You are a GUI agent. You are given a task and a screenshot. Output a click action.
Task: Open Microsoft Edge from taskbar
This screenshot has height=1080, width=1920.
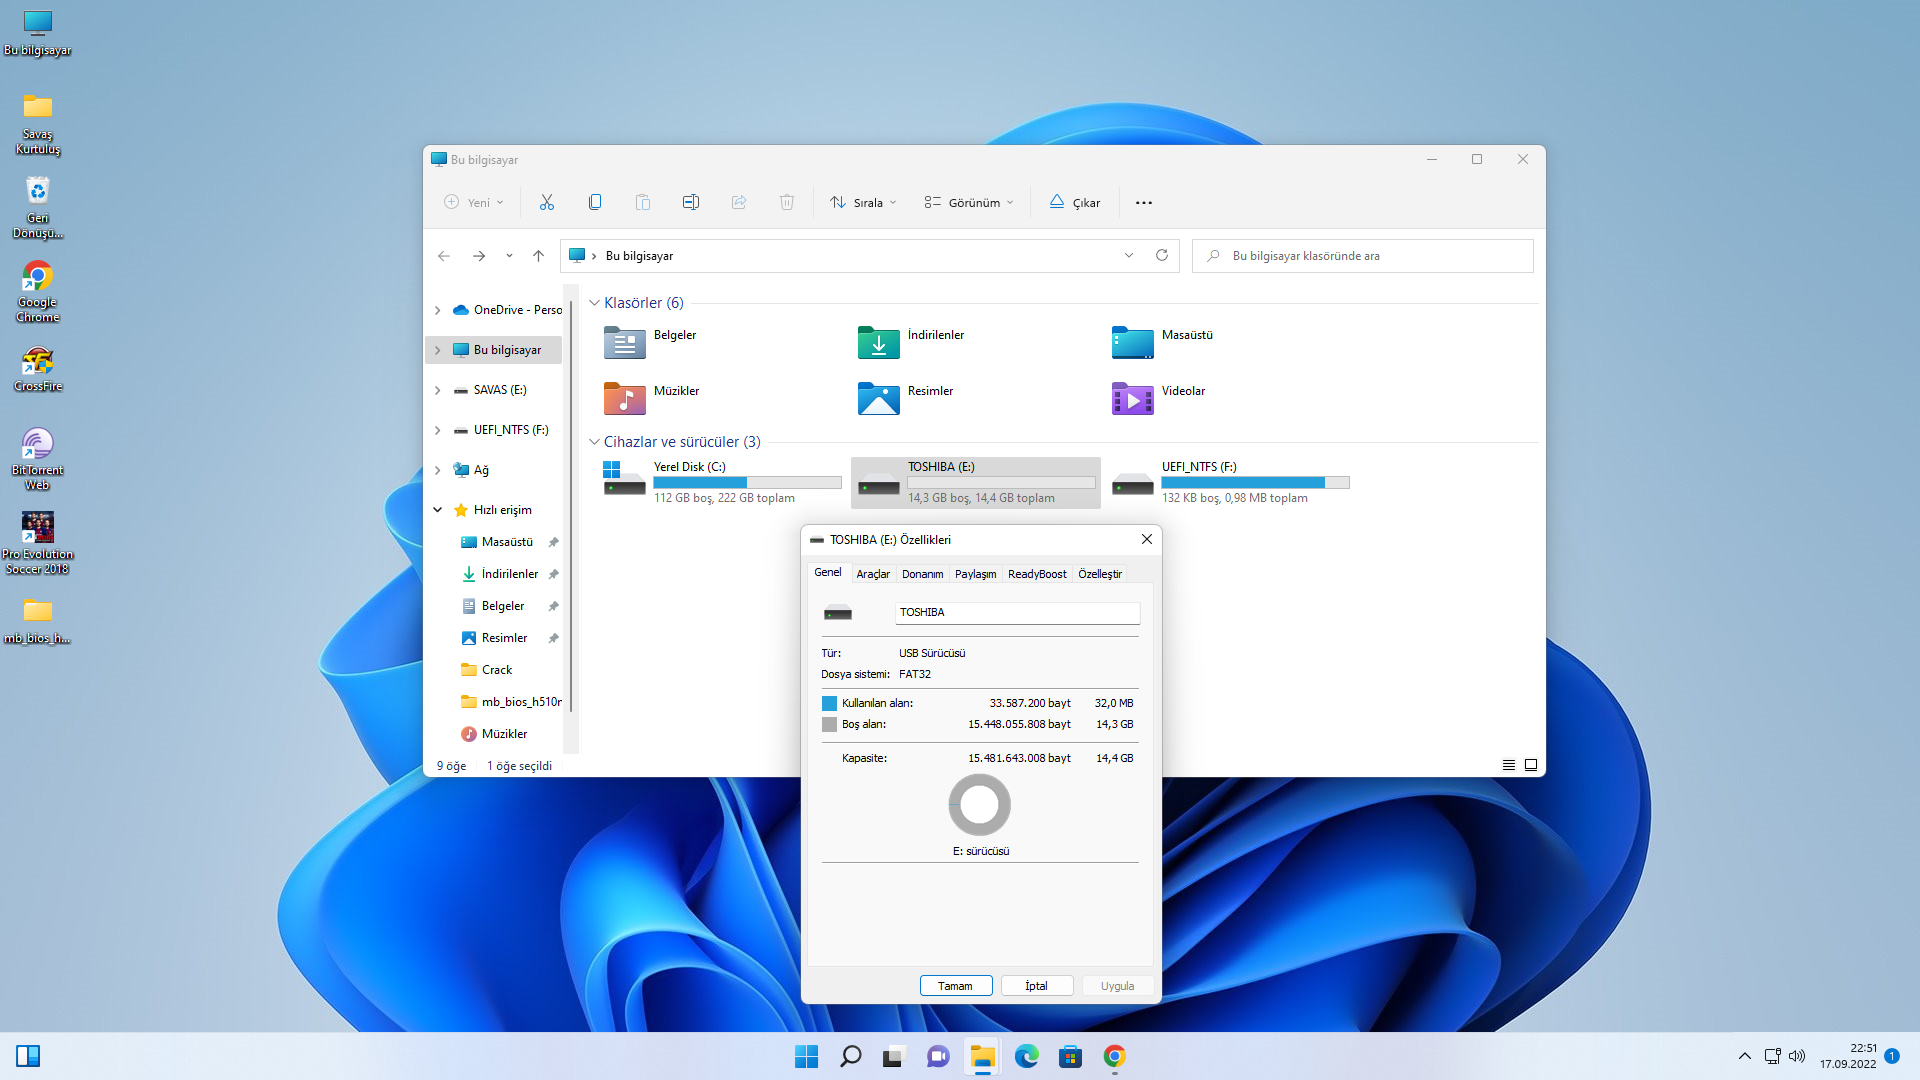click(x=1026, y=1057)
